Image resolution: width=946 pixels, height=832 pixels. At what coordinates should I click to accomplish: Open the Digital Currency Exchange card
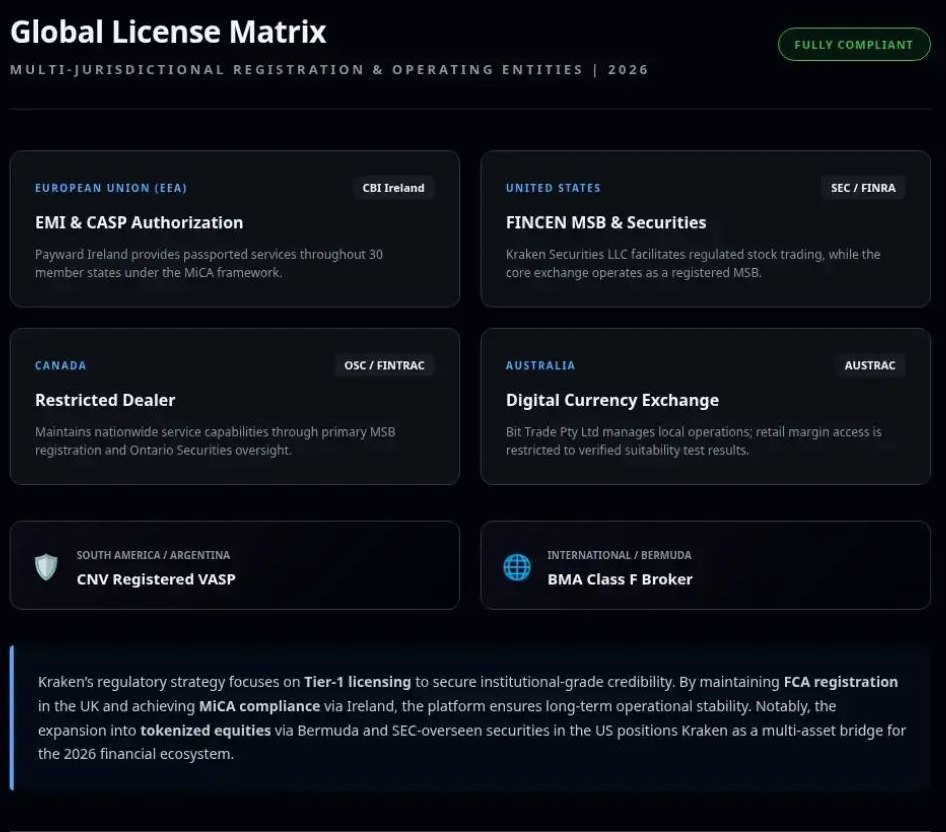(613, 400)
